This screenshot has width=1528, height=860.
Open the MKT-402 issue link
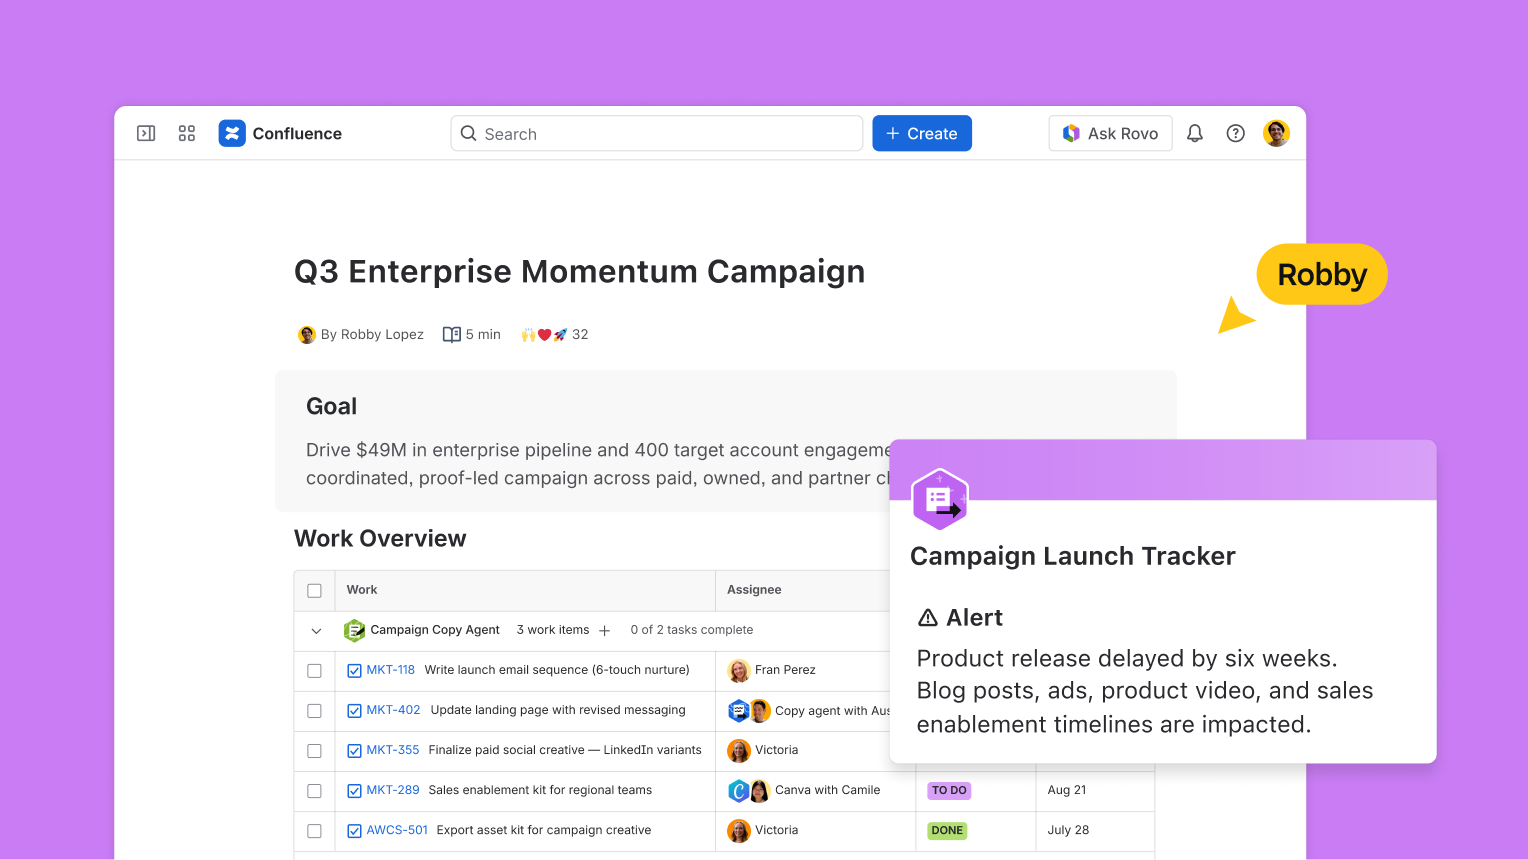click(393, 710)
